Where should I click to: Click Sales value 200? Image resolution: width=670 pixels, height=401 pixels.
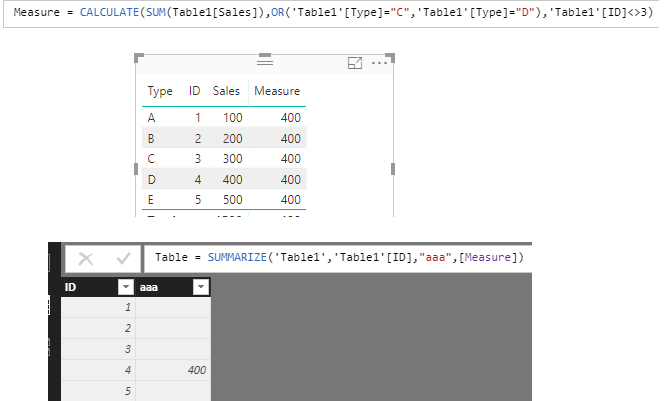point(232,139)
